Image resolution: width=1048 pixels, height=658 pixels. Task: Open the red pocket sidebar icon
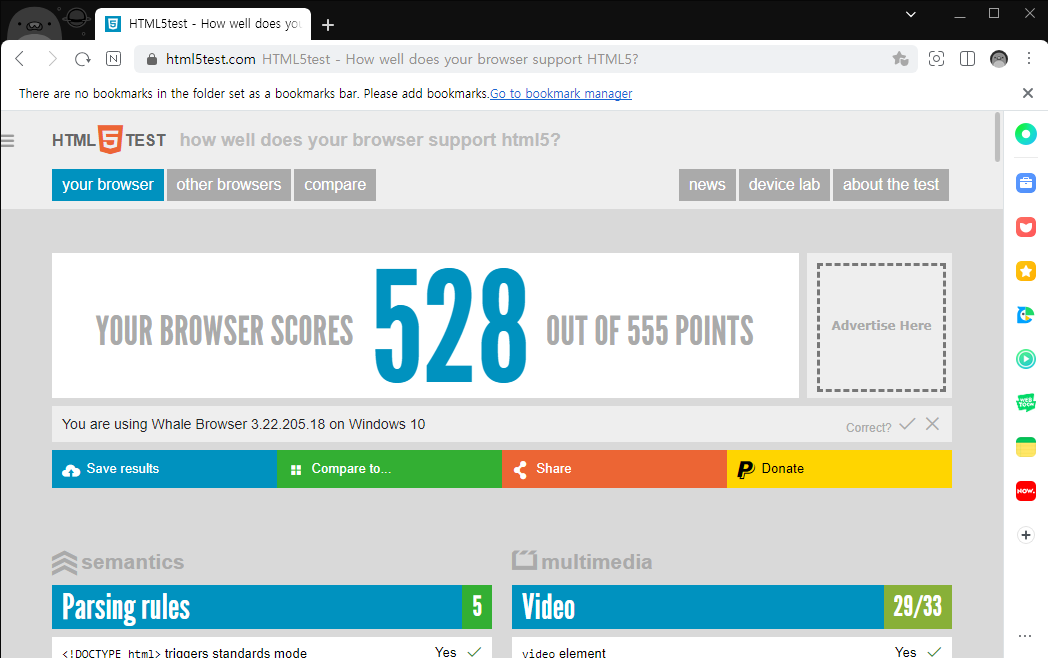tap(1026, 227)
